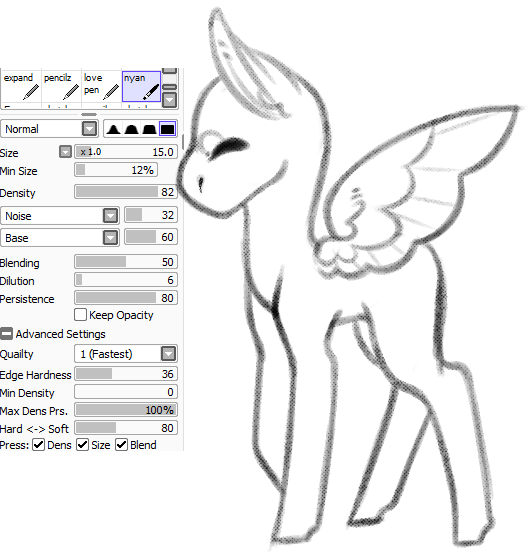Open the Quality 1 (Fastest) dropdown
531x553 pixels.
(x=126, y=354)
